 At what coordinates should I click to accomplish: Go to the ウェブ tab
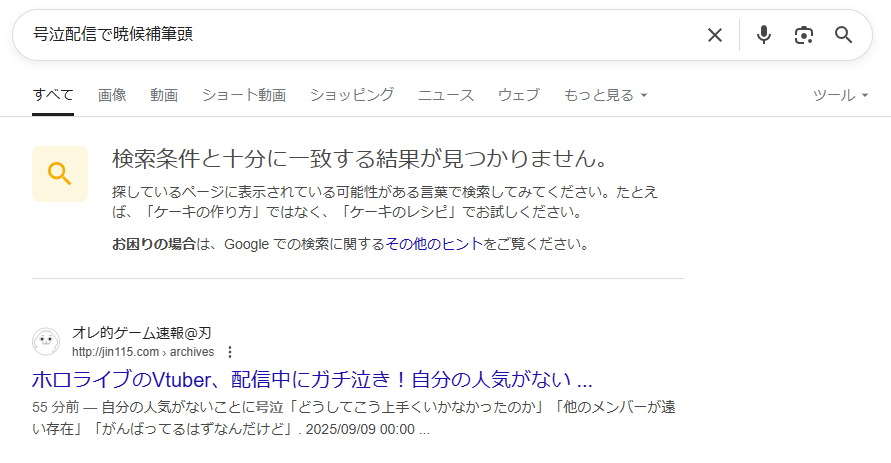pos(518,95)
